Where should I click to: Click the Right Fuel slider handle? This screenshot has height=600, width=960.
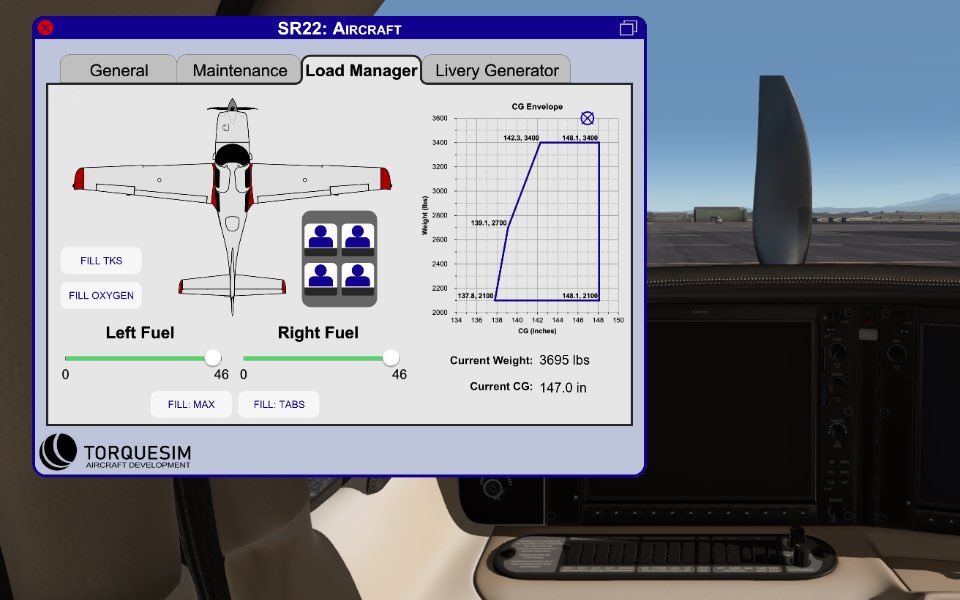[x=391, y=358]
